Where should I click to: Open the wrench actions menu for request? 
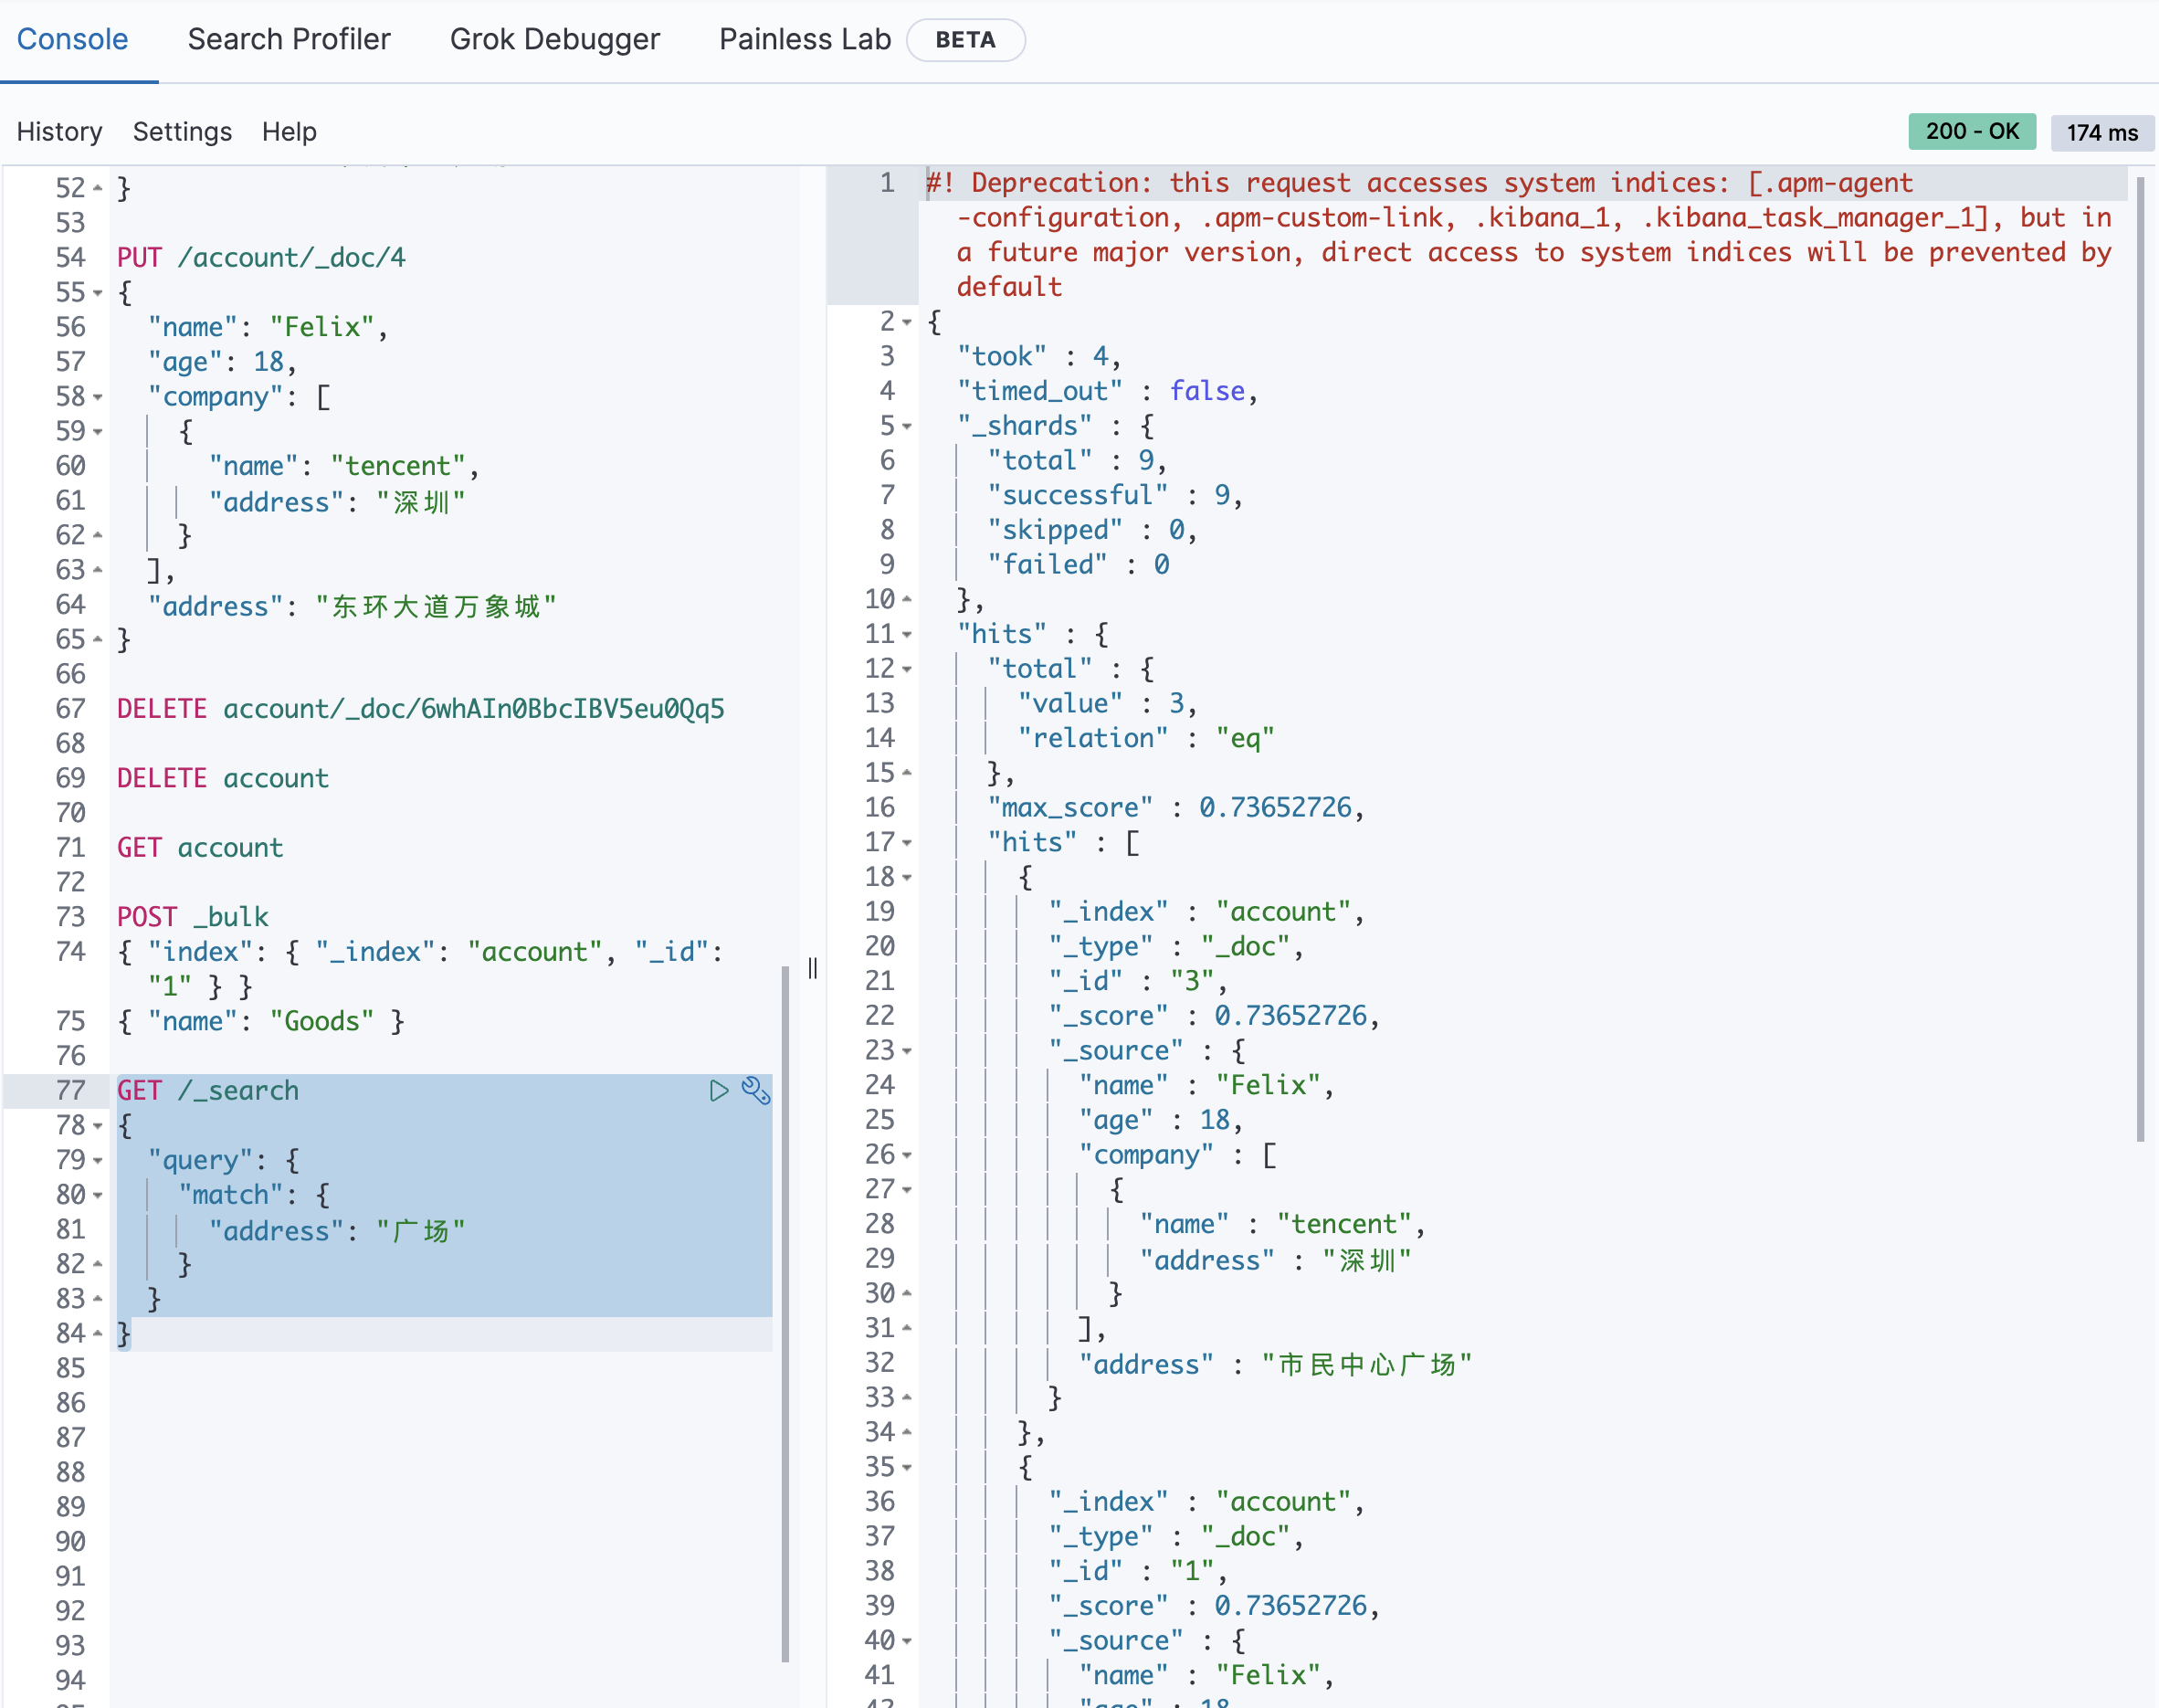[x=756, y=1090]
